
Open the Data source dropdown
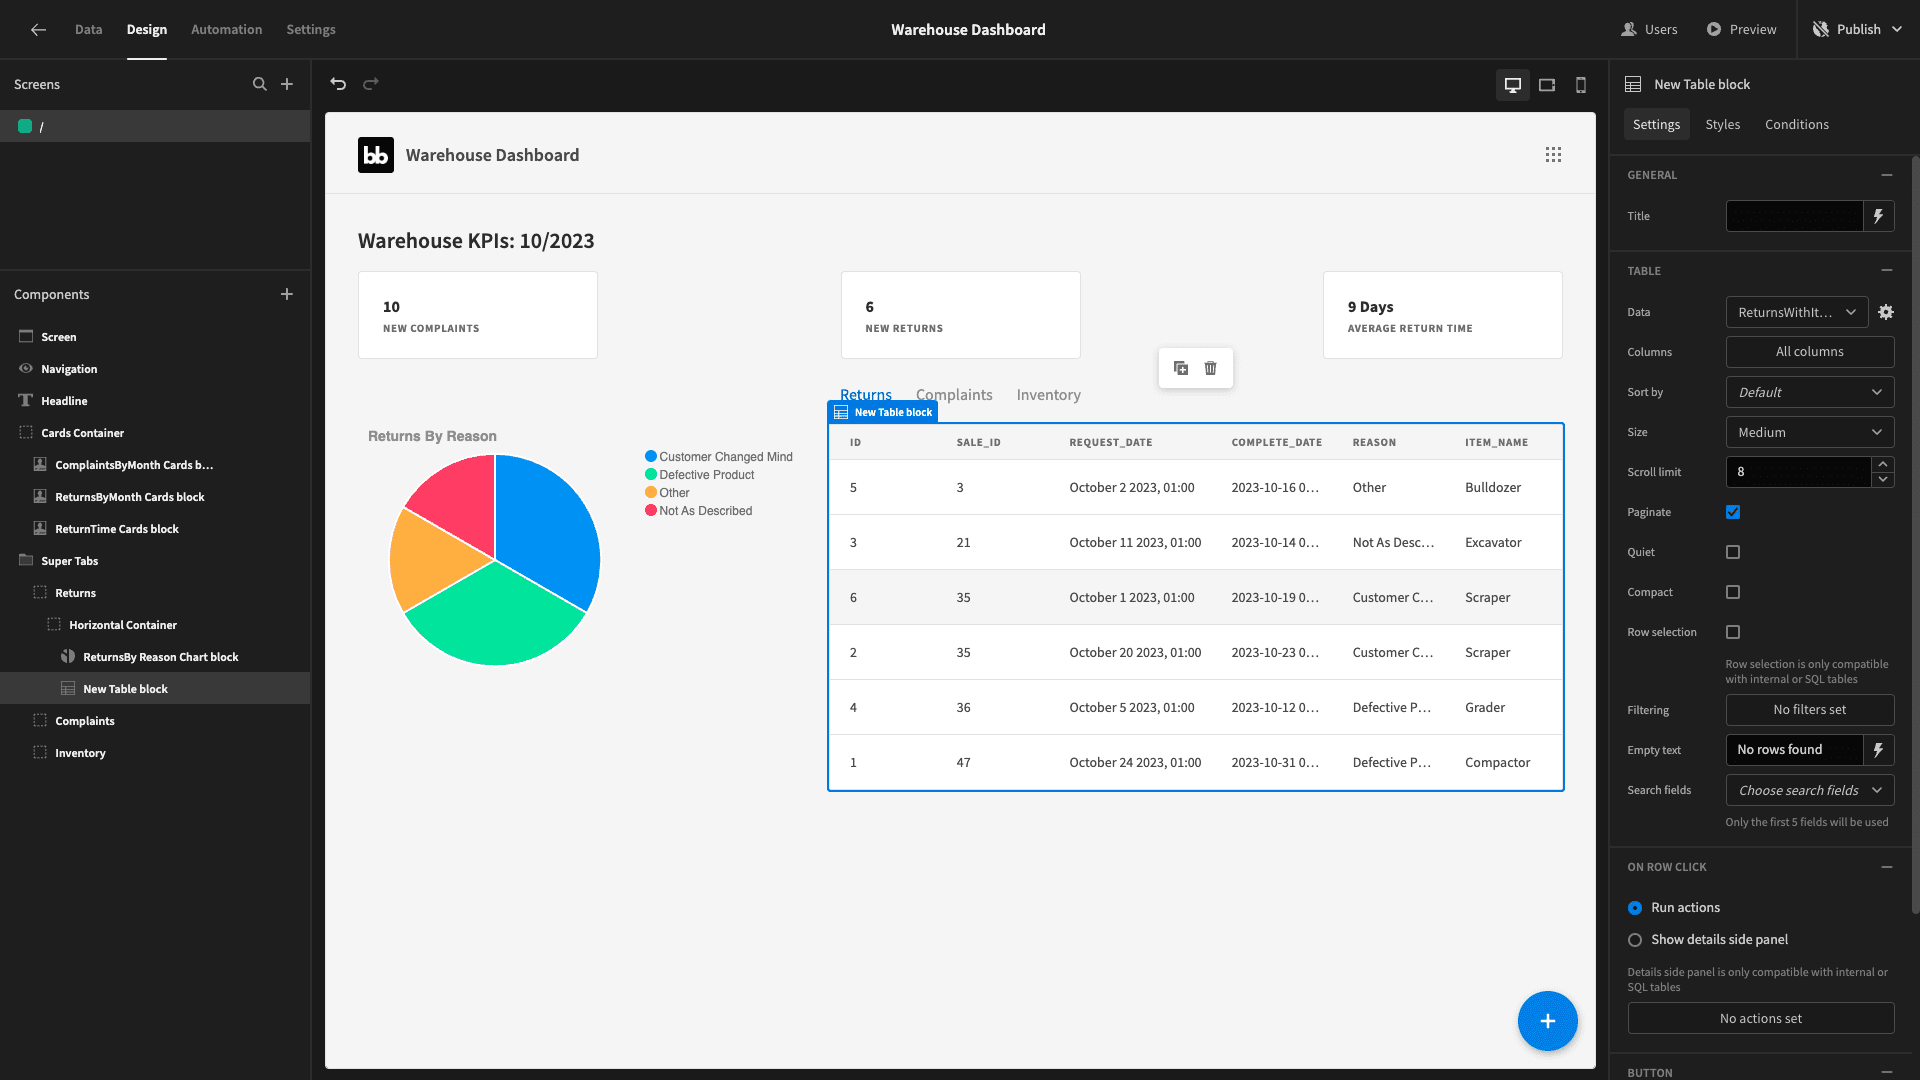[1797, 312]
